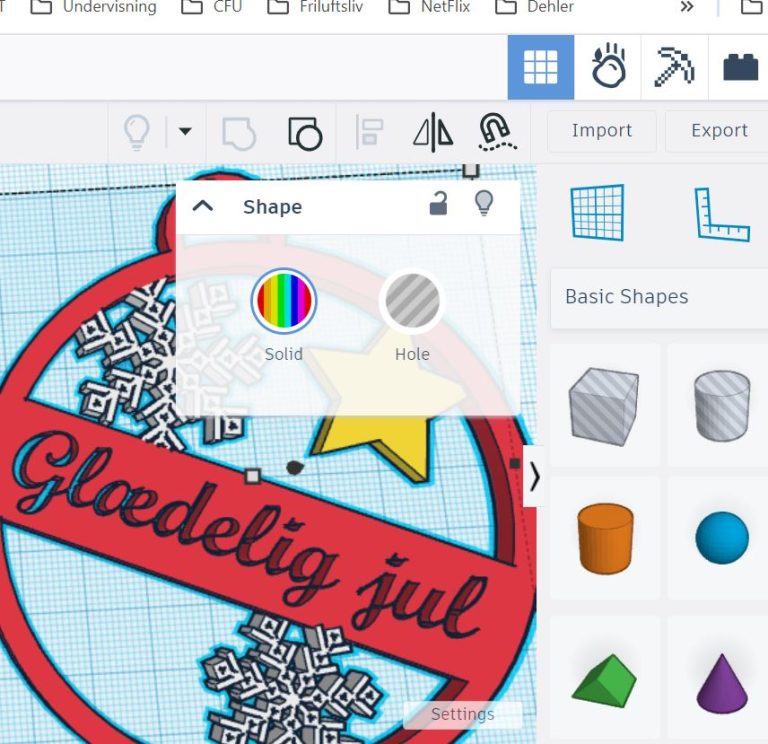
Task: Collapse the Shape panel chevron
Action: 203,207
